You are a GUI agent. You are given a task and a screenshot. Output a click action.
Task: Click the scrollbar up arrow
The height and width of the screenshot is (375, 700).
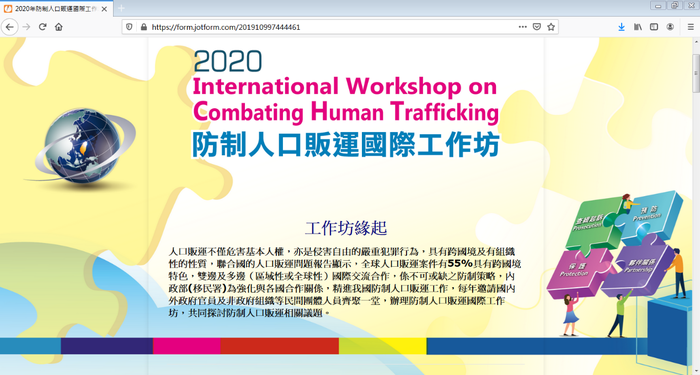(x=696, y=41)
